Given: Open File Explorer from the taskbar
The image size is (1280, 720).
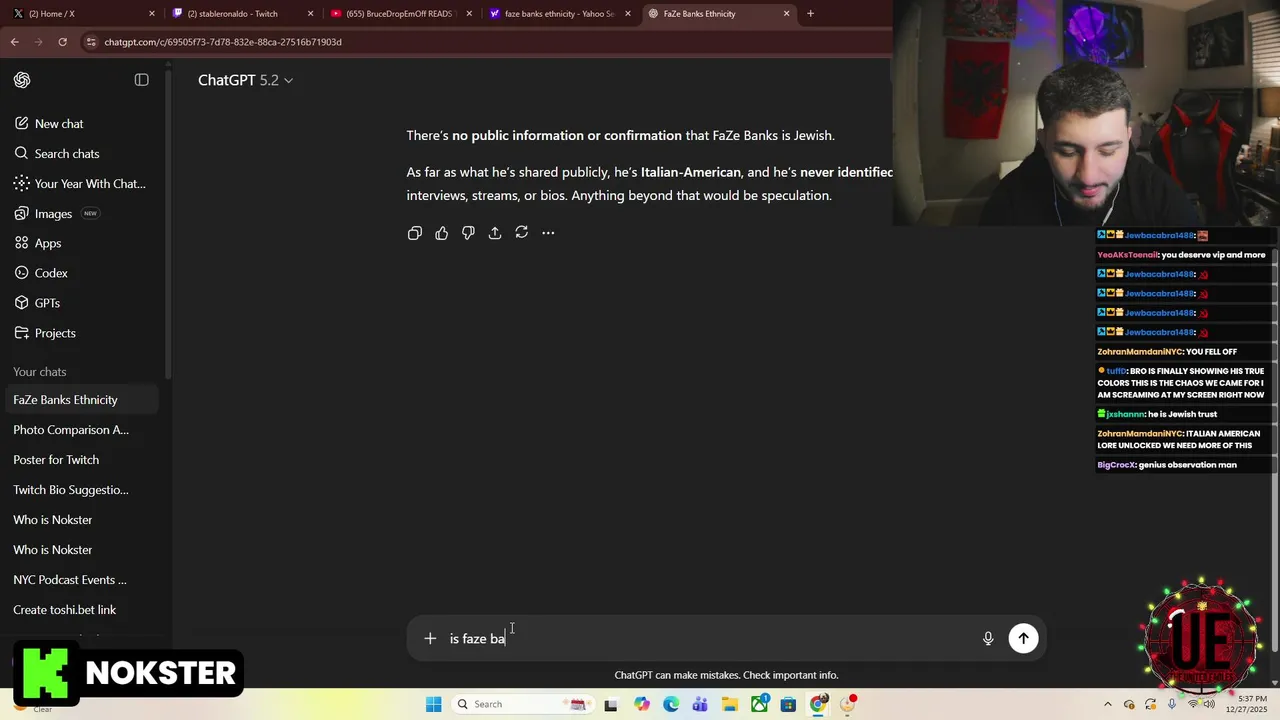Looking at the screenshot, I should (x=729, y=704).
